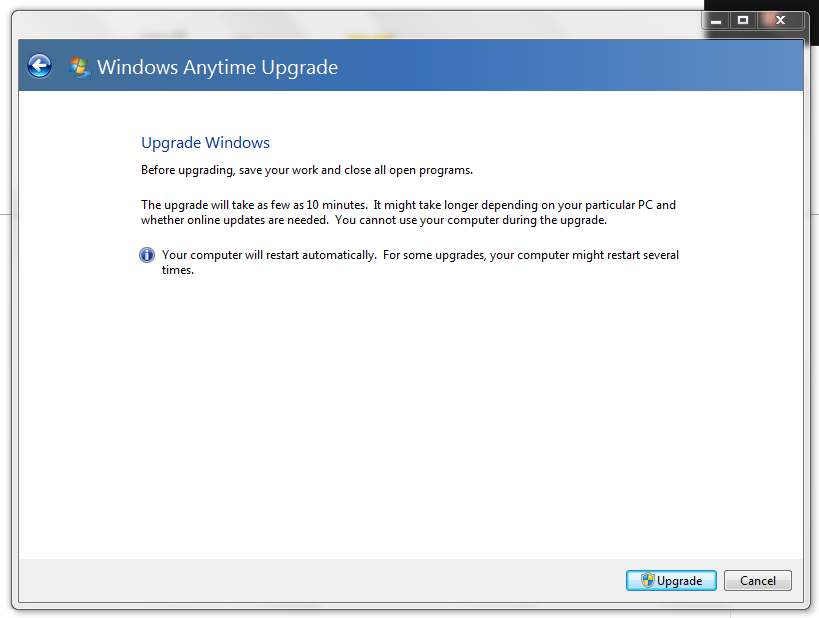
Task: Cancel the upgrade with the Cancel button
Action: [757, 580]
